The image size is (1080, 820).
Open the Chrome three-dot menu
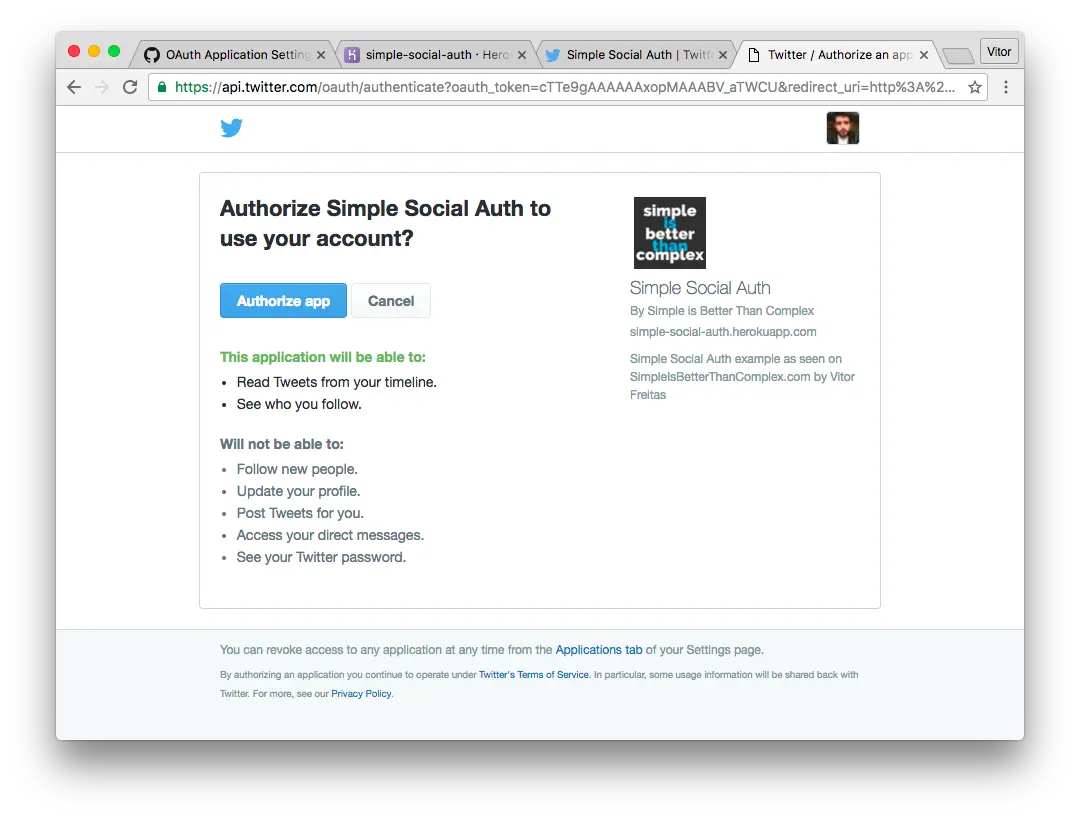point(1006,87)
